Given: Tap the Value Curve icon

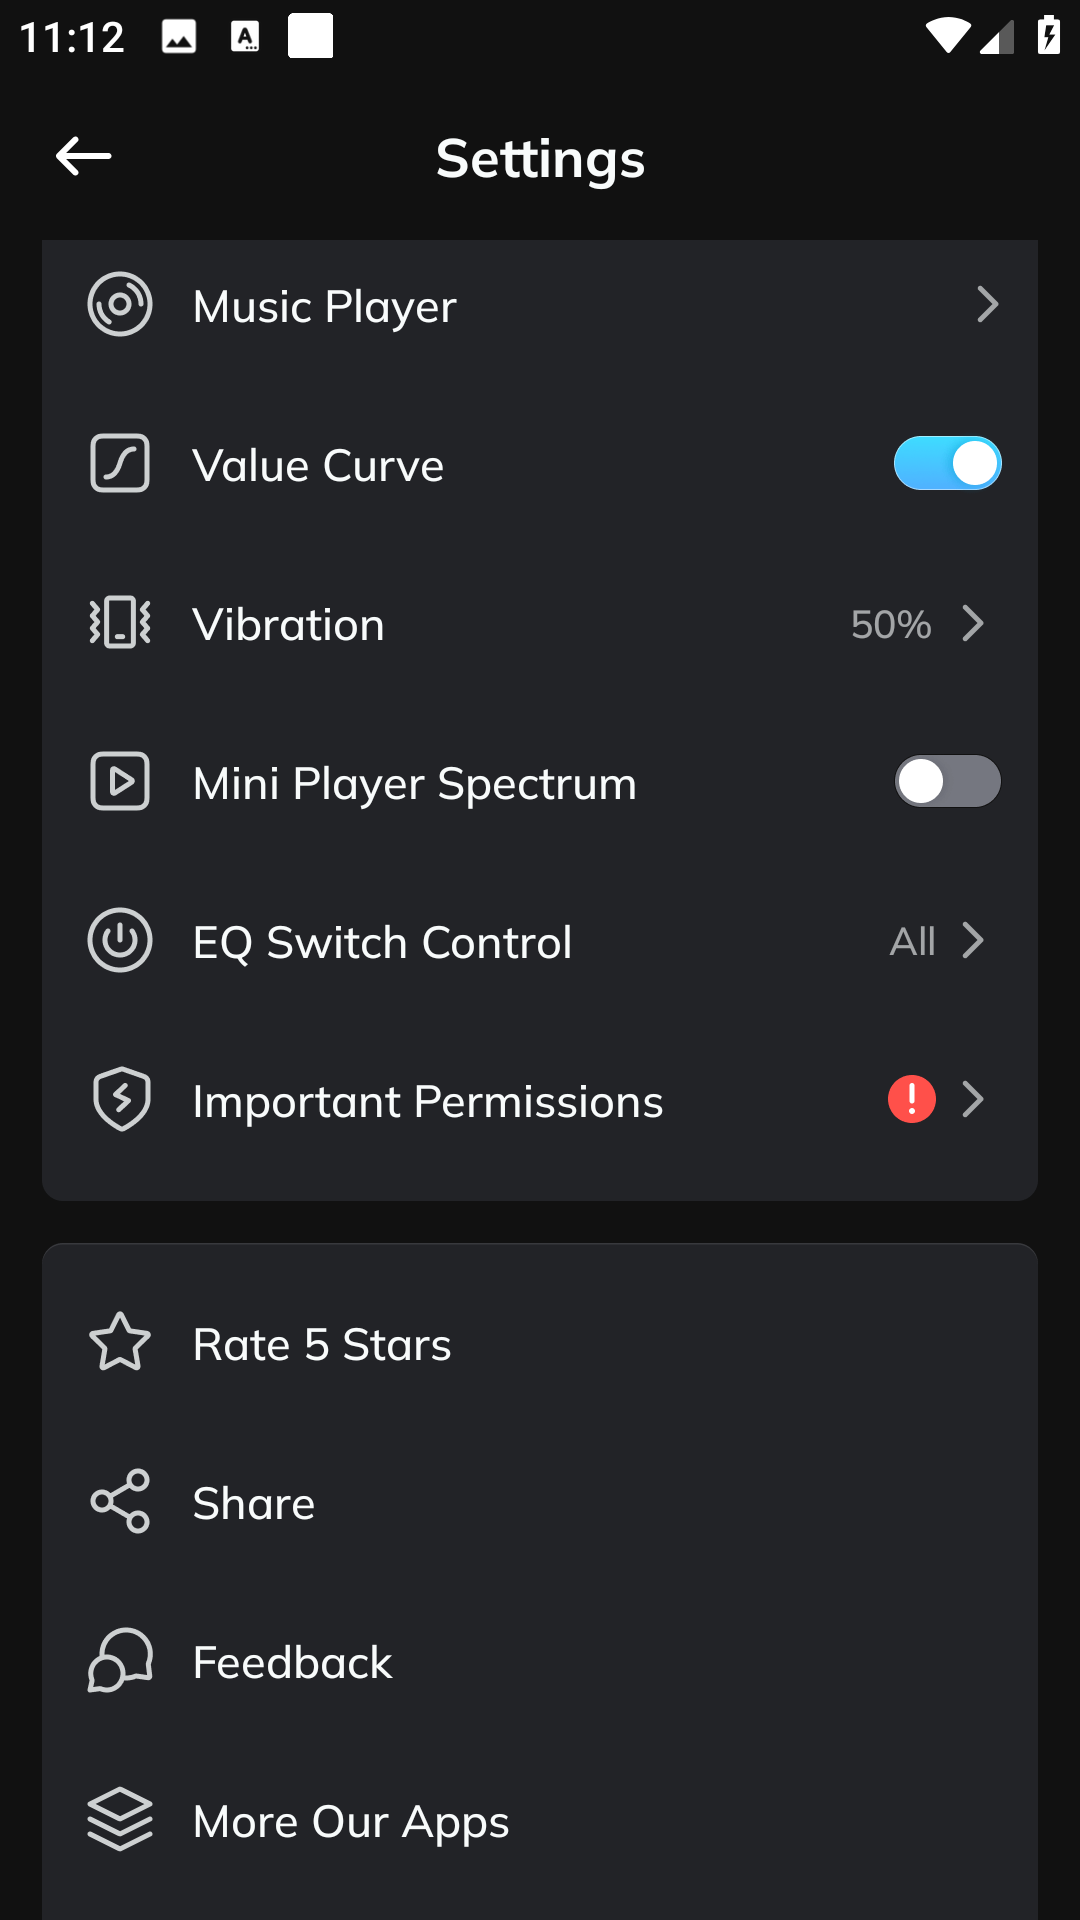Looking at the screenshot, I should click(x=120, y=463).
